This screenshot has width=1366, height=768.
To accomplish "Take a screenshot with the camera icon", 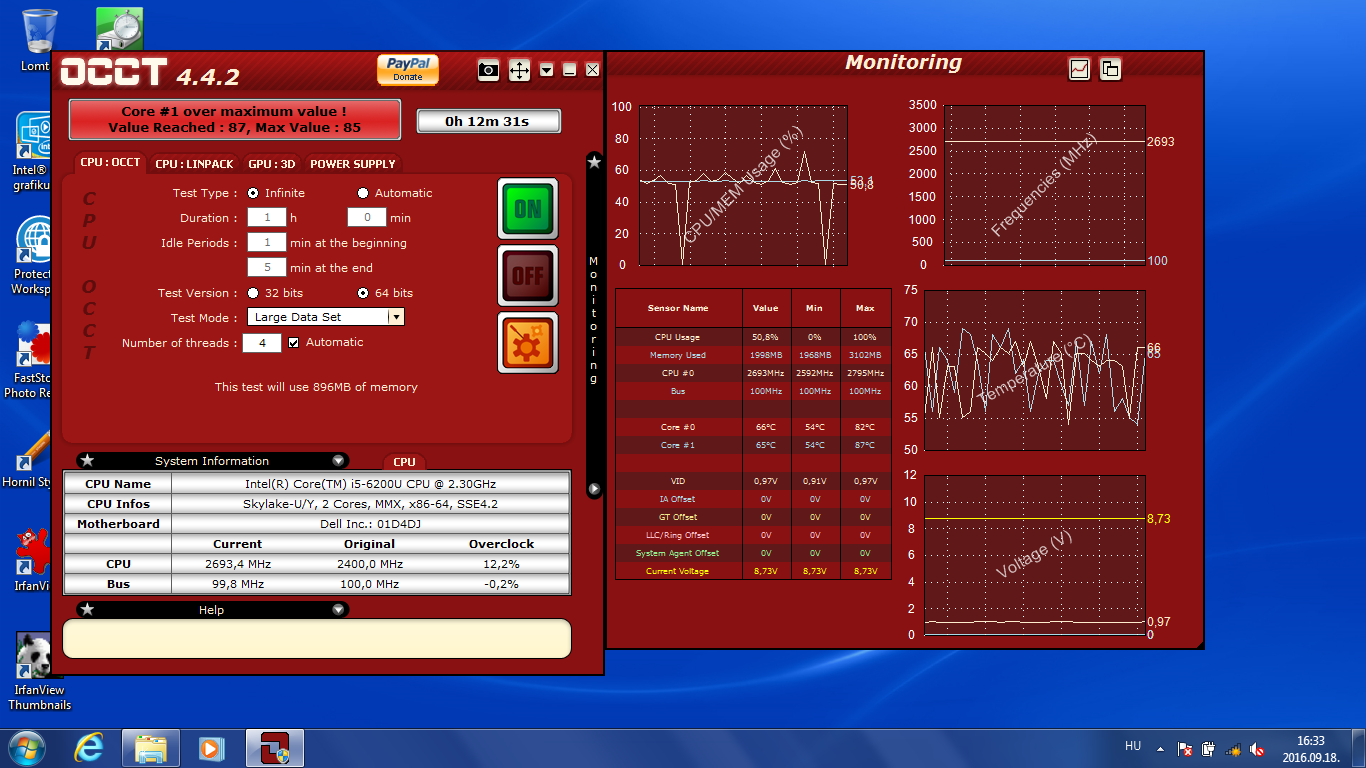I will point(488,70).
